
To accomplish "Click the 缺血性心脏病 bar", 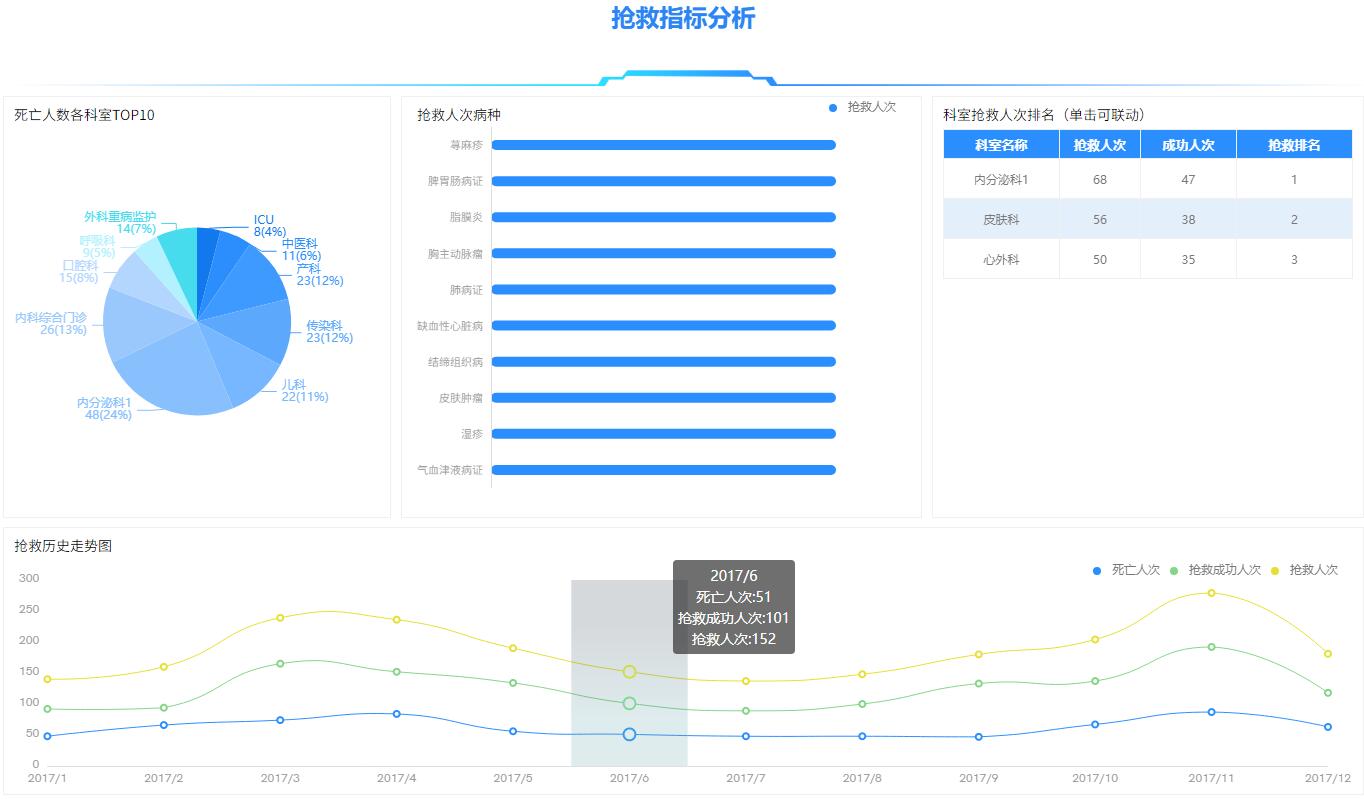I will 663,326.
